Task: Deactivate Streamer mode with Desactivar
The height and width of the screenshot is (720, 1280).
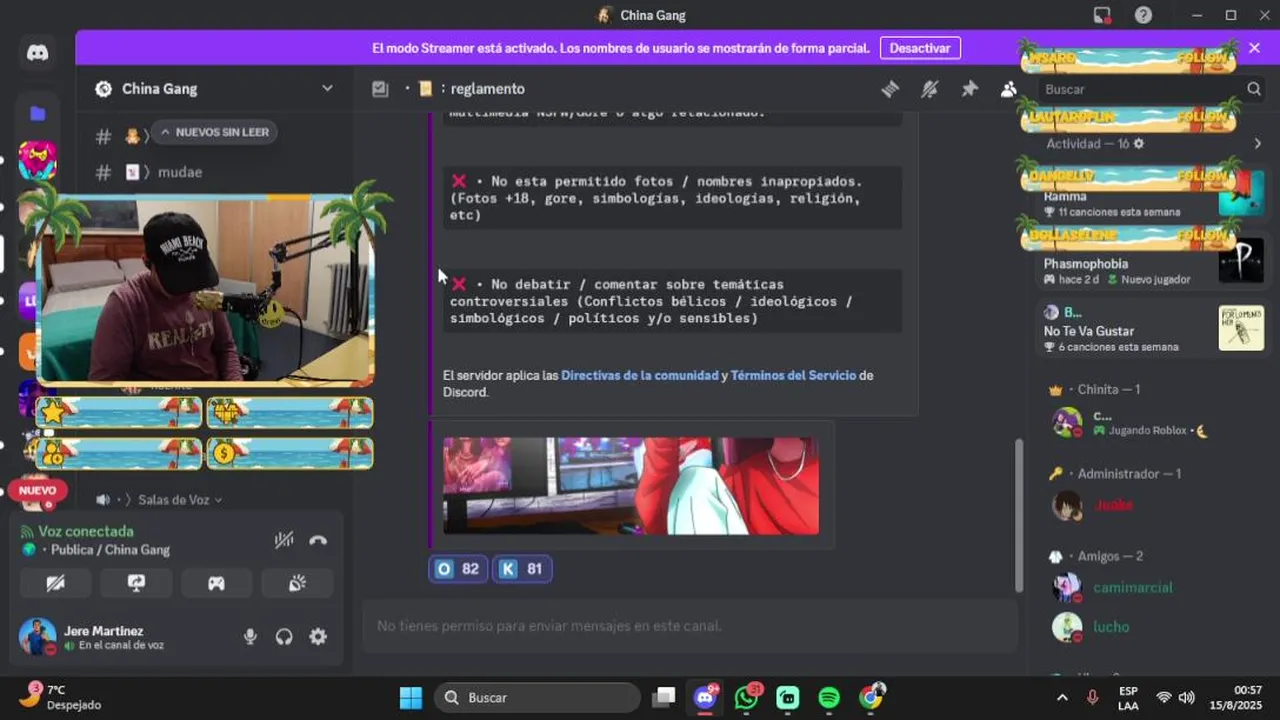Action: tap(920, 48)
